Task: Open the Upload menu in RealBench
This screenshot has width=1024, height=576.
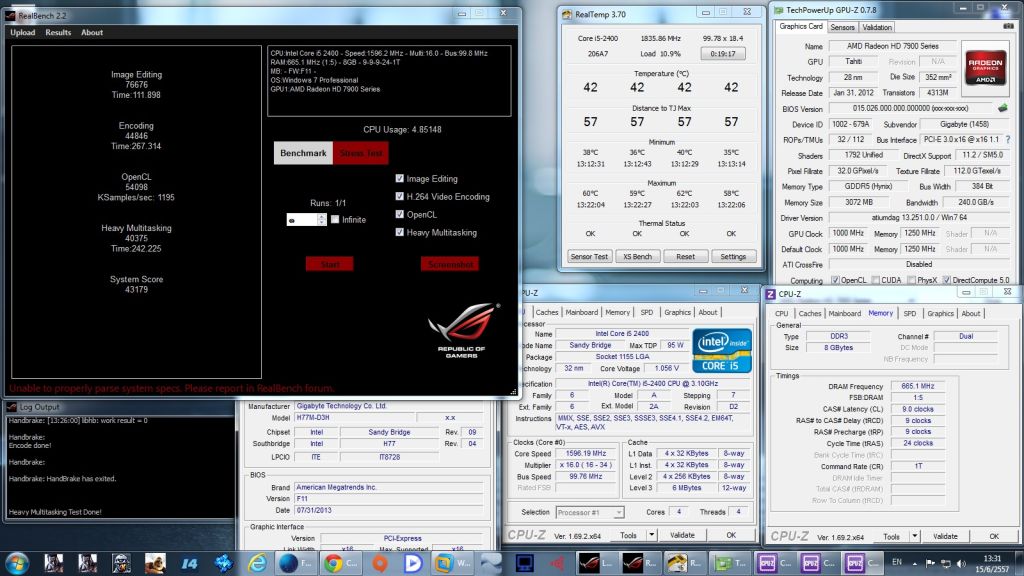Action: click(x=23, y=32)
